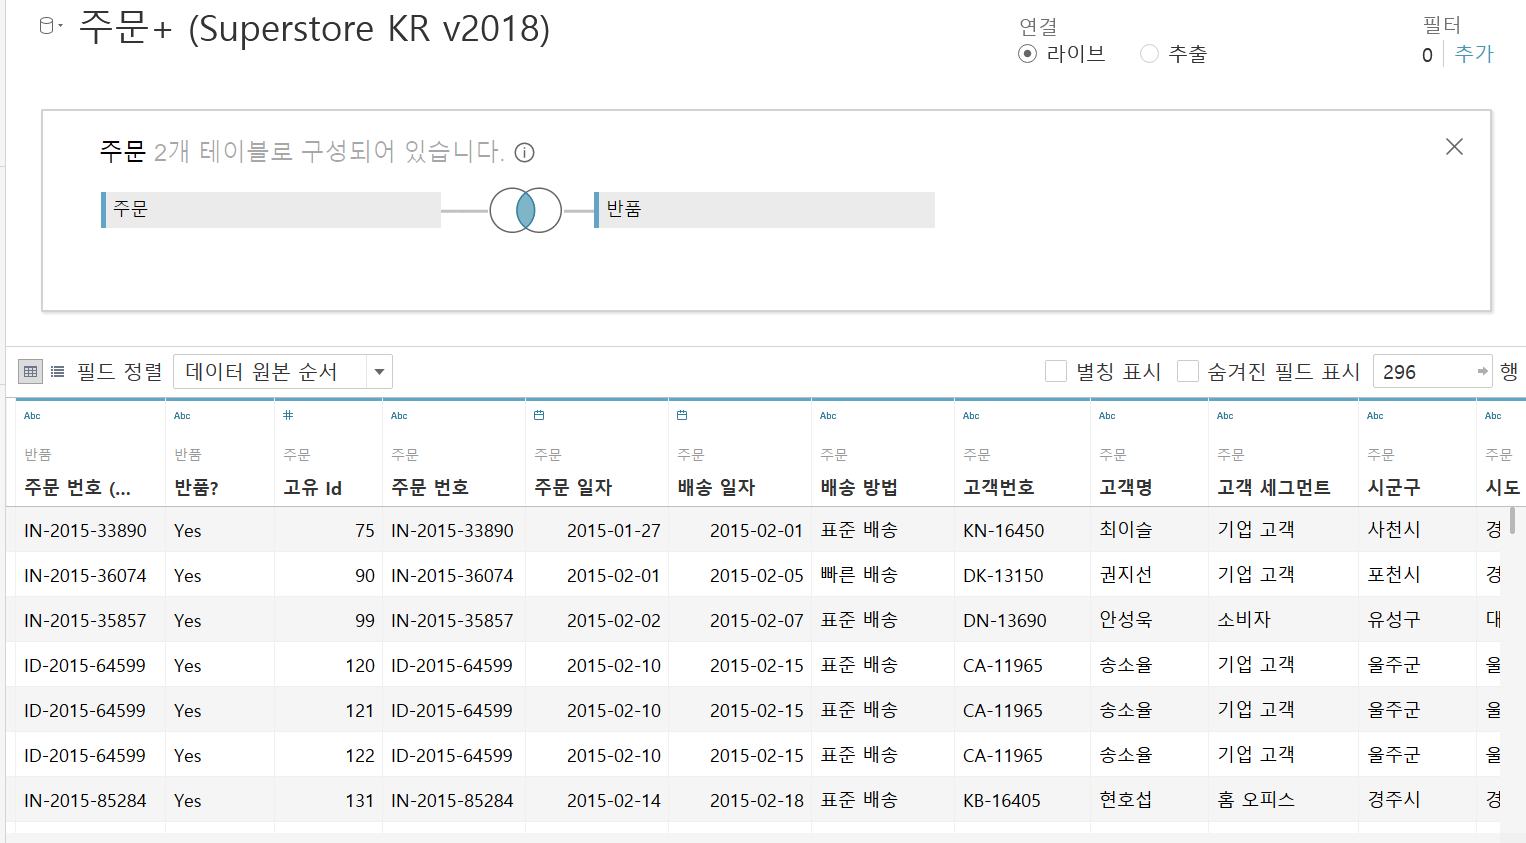Click date type icon of 배송 일자 column
Viewport: 1526px width, 843px height.
coord(682,415)
